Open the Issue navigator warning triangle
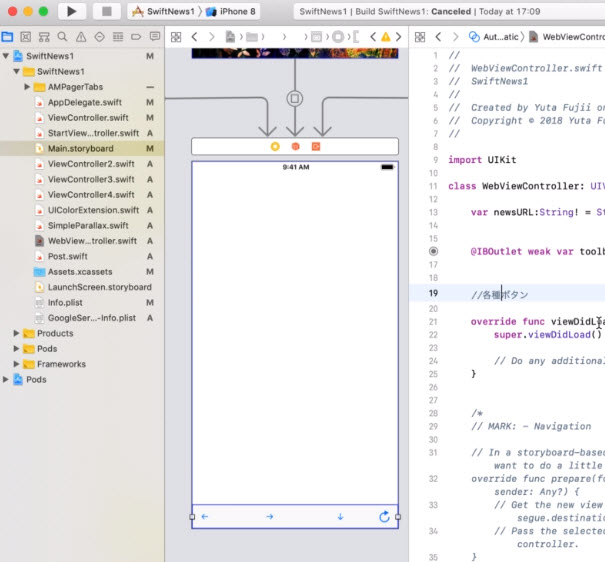This screenshot has height=562, width=605. (81, 37)
